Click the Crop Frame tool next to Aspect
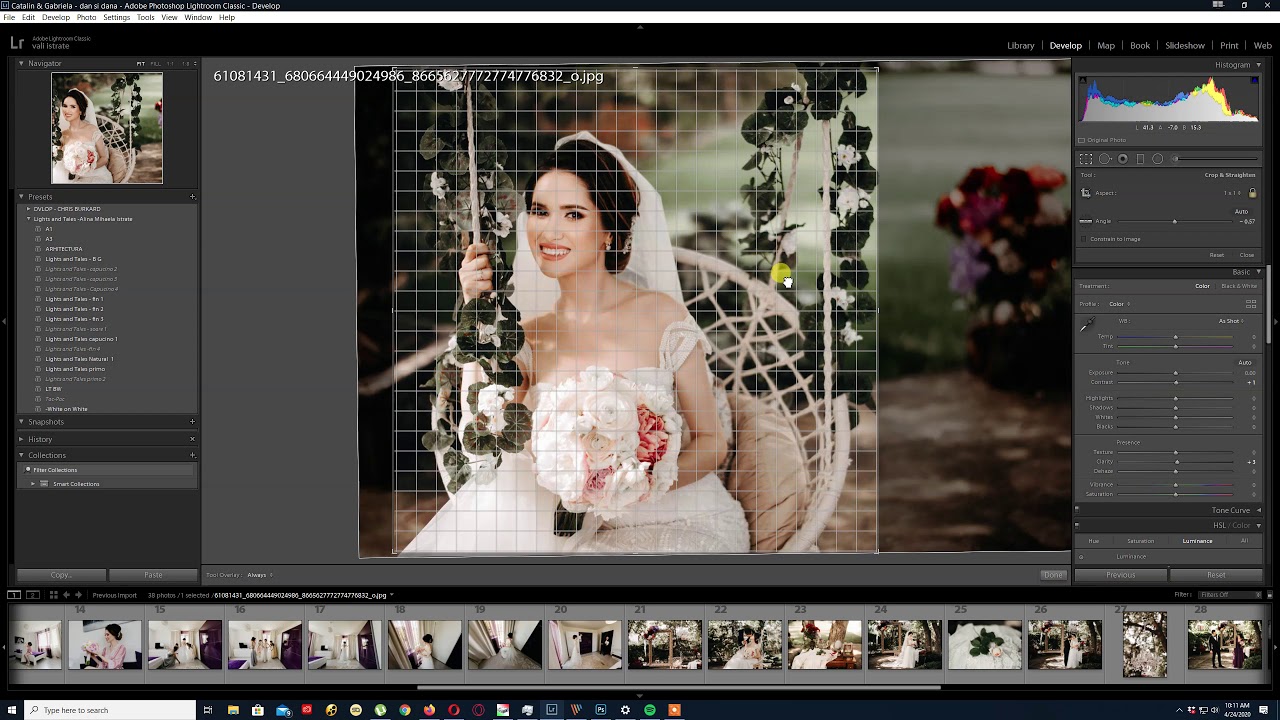This screenshot has width=1280, height=720. tap(1086, 193)
